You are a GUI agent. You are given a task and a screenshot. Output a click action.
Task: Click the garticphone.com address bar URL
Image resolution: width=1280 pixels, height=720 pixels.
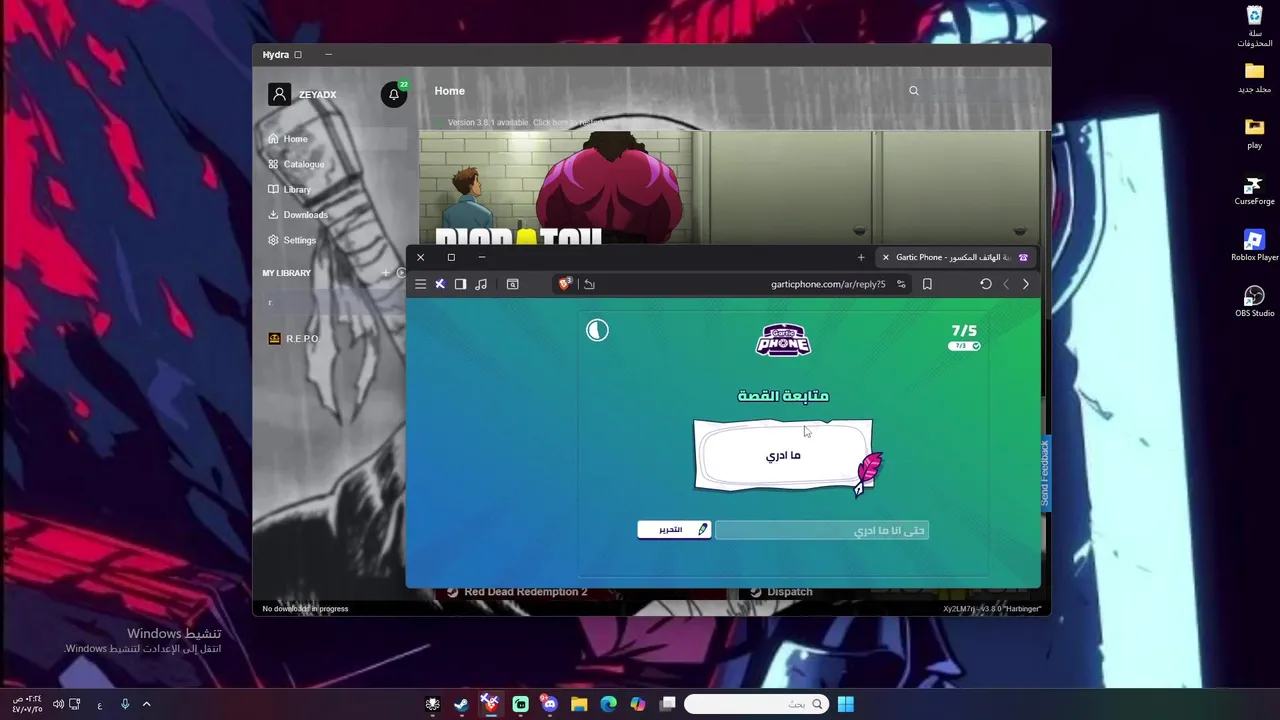tap(828, 284)
